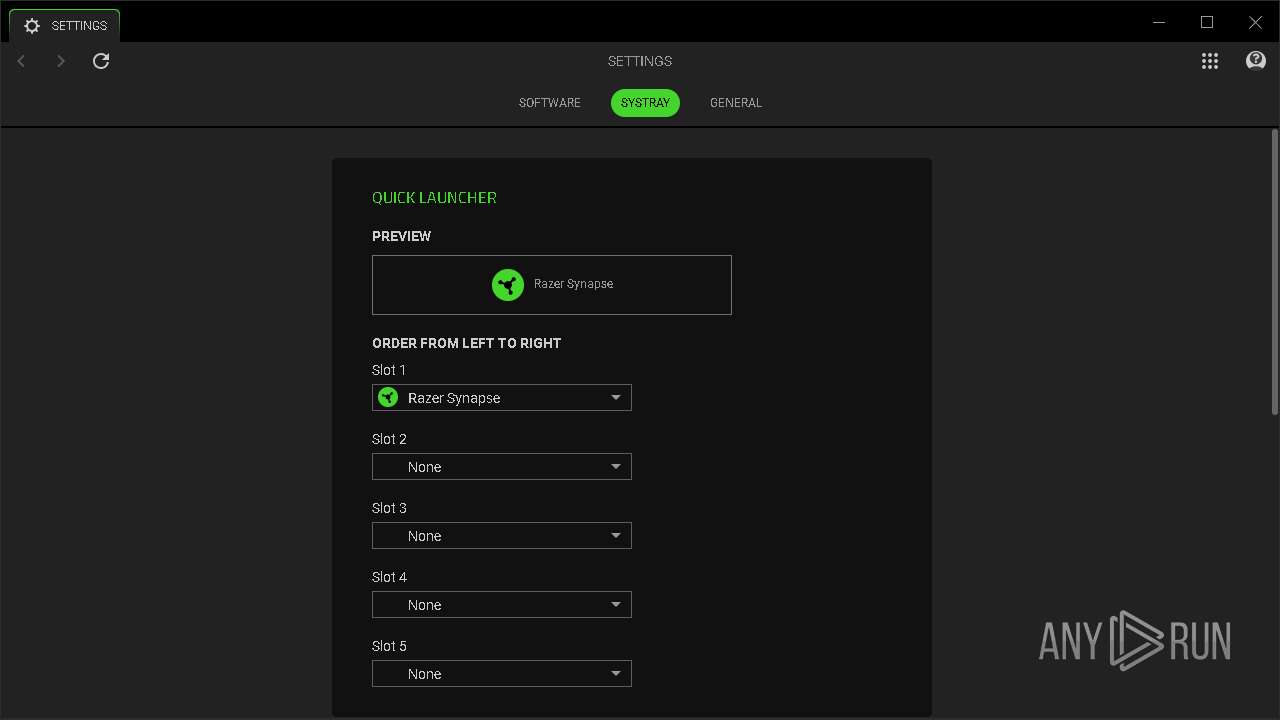
Task: Select the Systray tab
Action: click(x=645, y=103)
